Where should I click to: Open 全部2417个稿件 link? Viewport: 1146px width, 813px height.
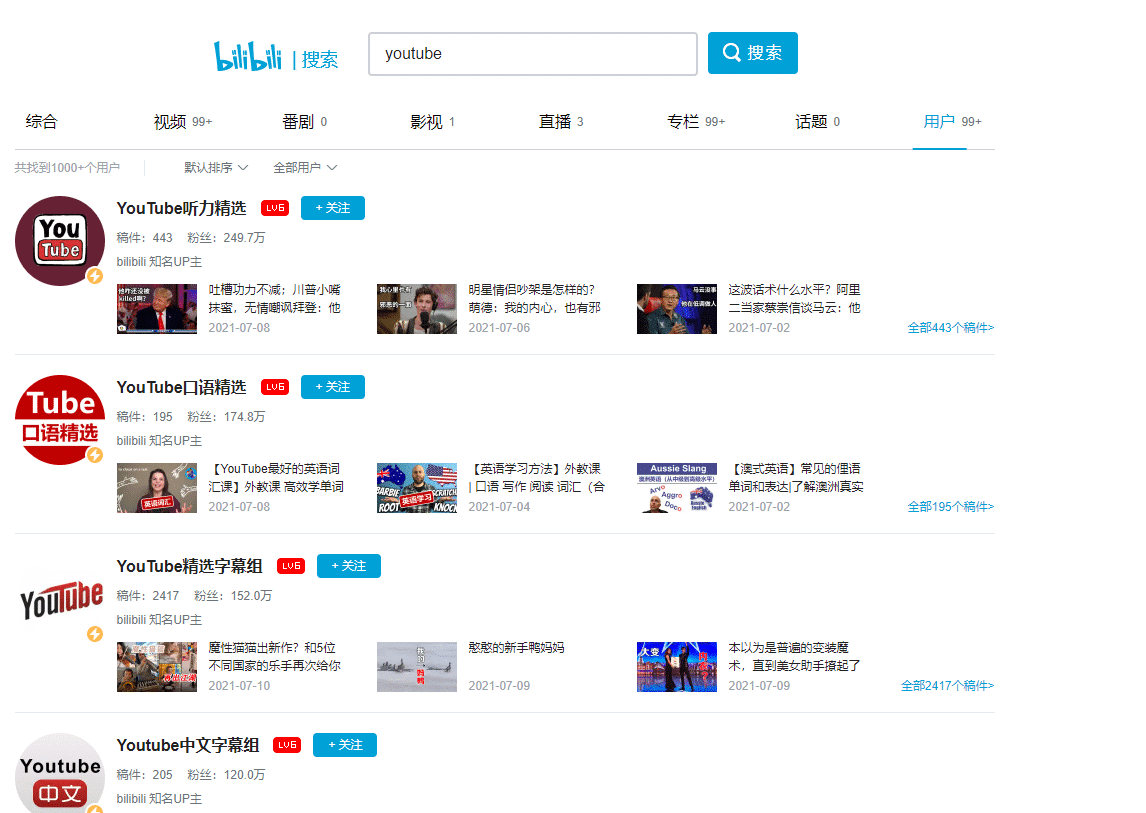[948, 686]
